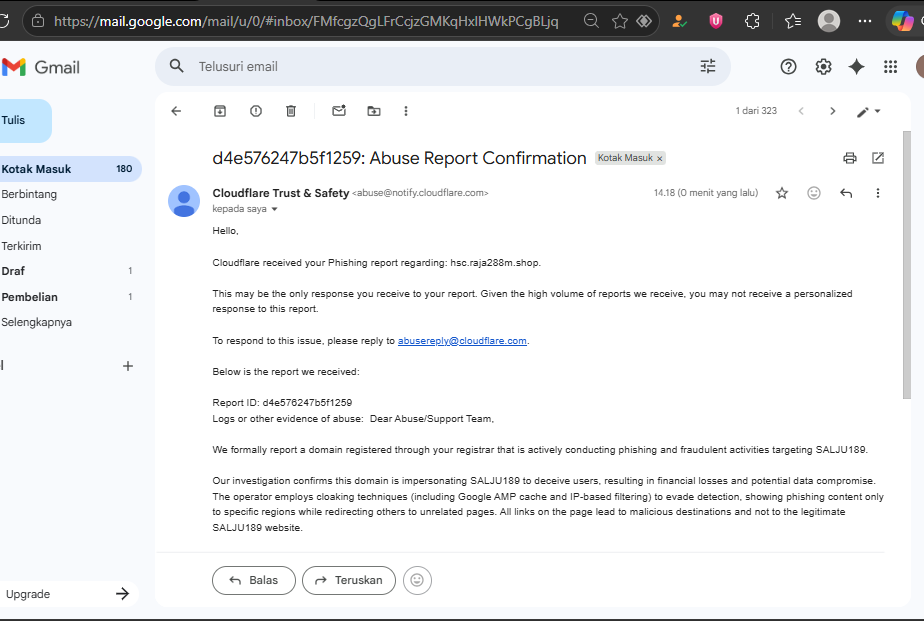The height and width of the screenshot is (621, 924).
Task: Click the red shield extension icon
Action: pos(715,21)
